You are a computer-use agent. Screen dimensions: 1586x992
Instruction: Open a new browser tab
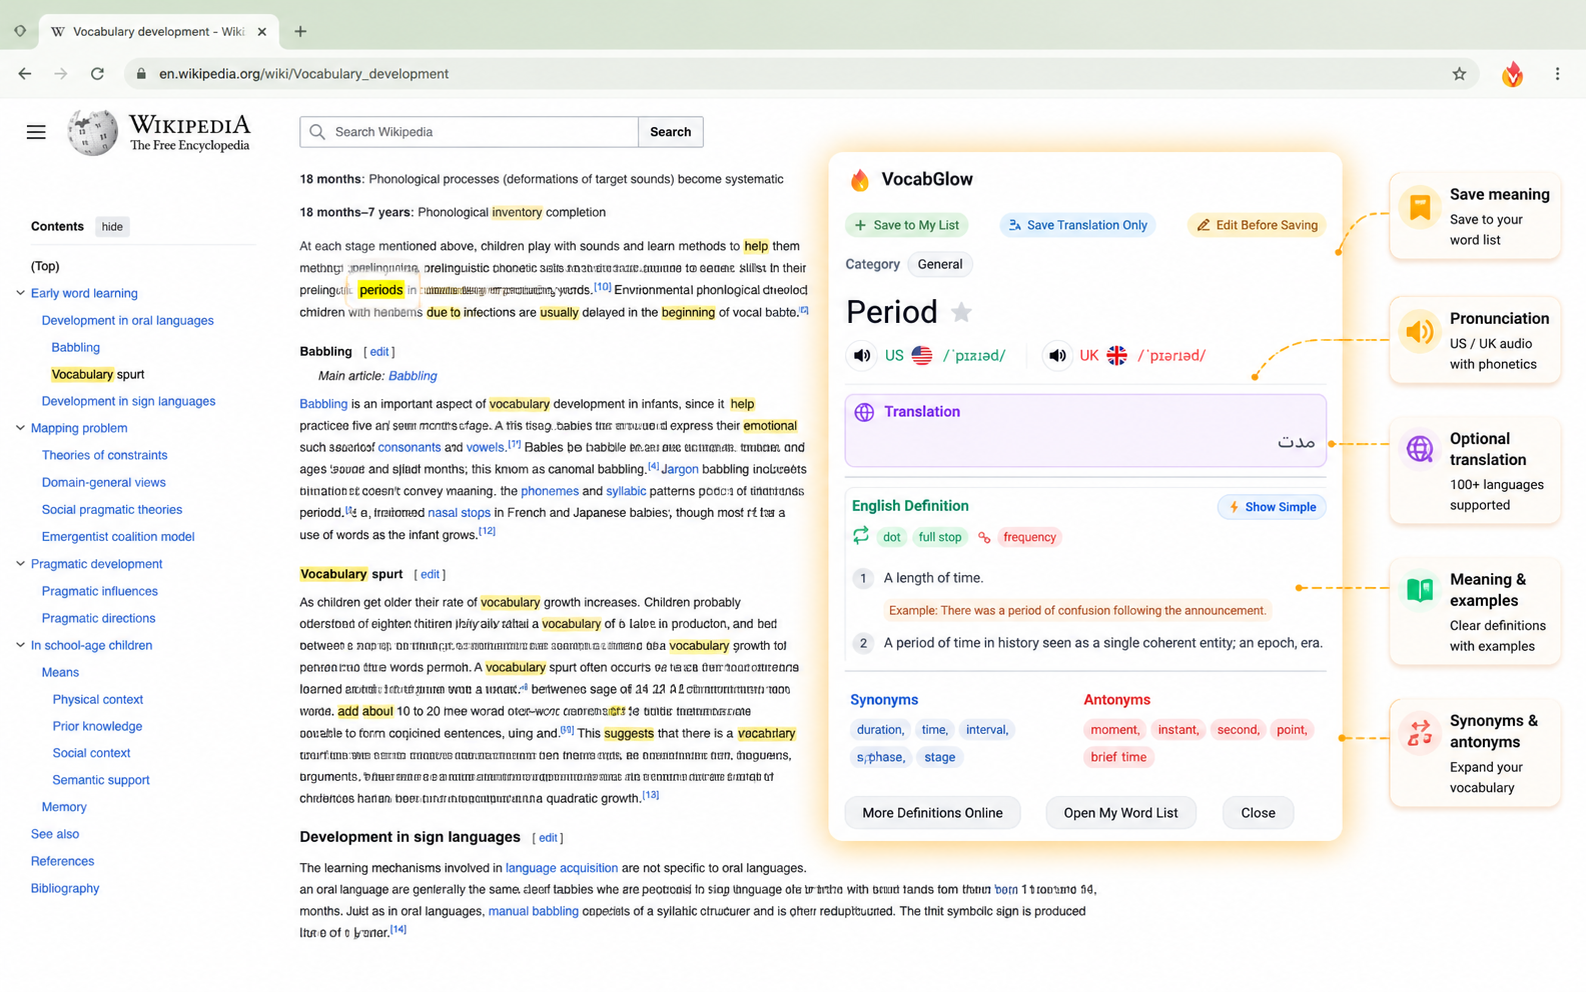click(300, 31)
